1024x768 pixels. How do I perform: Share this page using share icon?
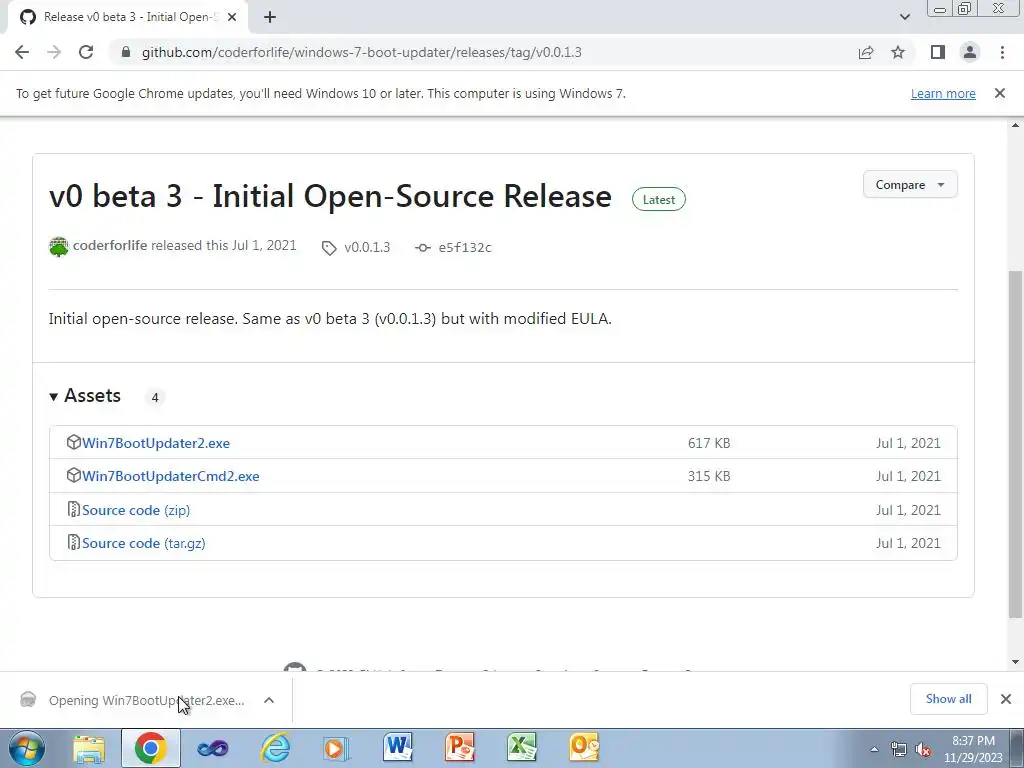point(866,52)
